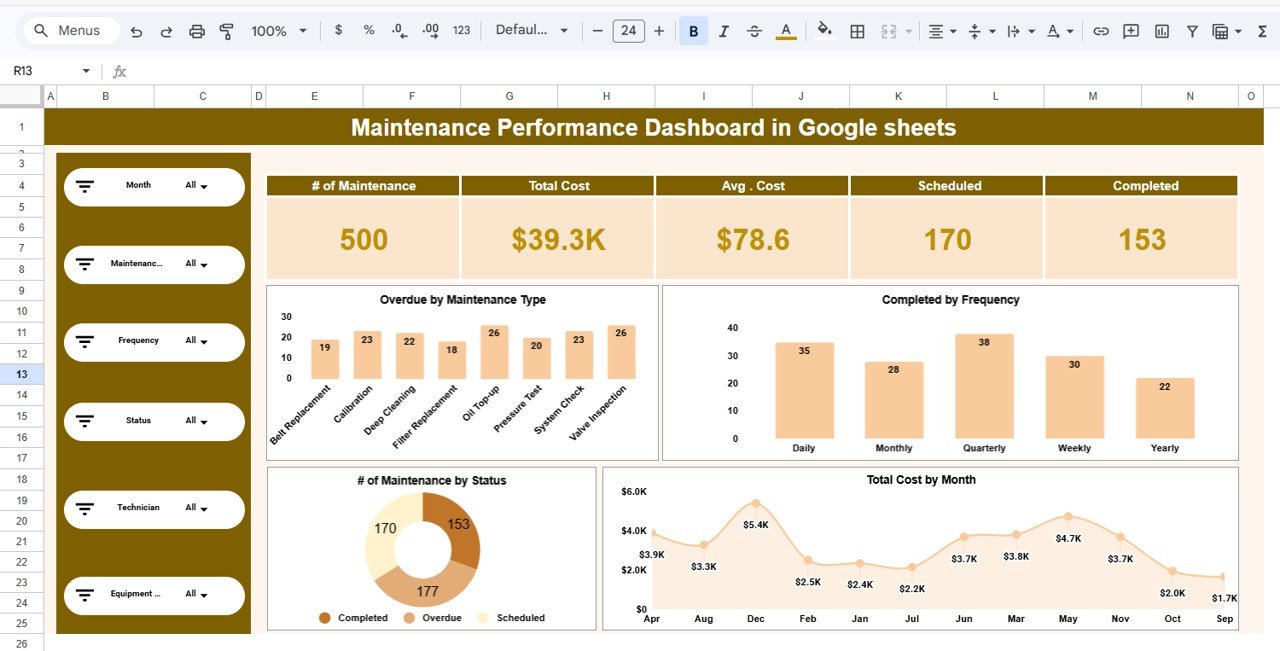Image resolution: width=1280 pixels, height=651 pixels.
Task: Select the column F header
Action: click(x=412, y=96)
